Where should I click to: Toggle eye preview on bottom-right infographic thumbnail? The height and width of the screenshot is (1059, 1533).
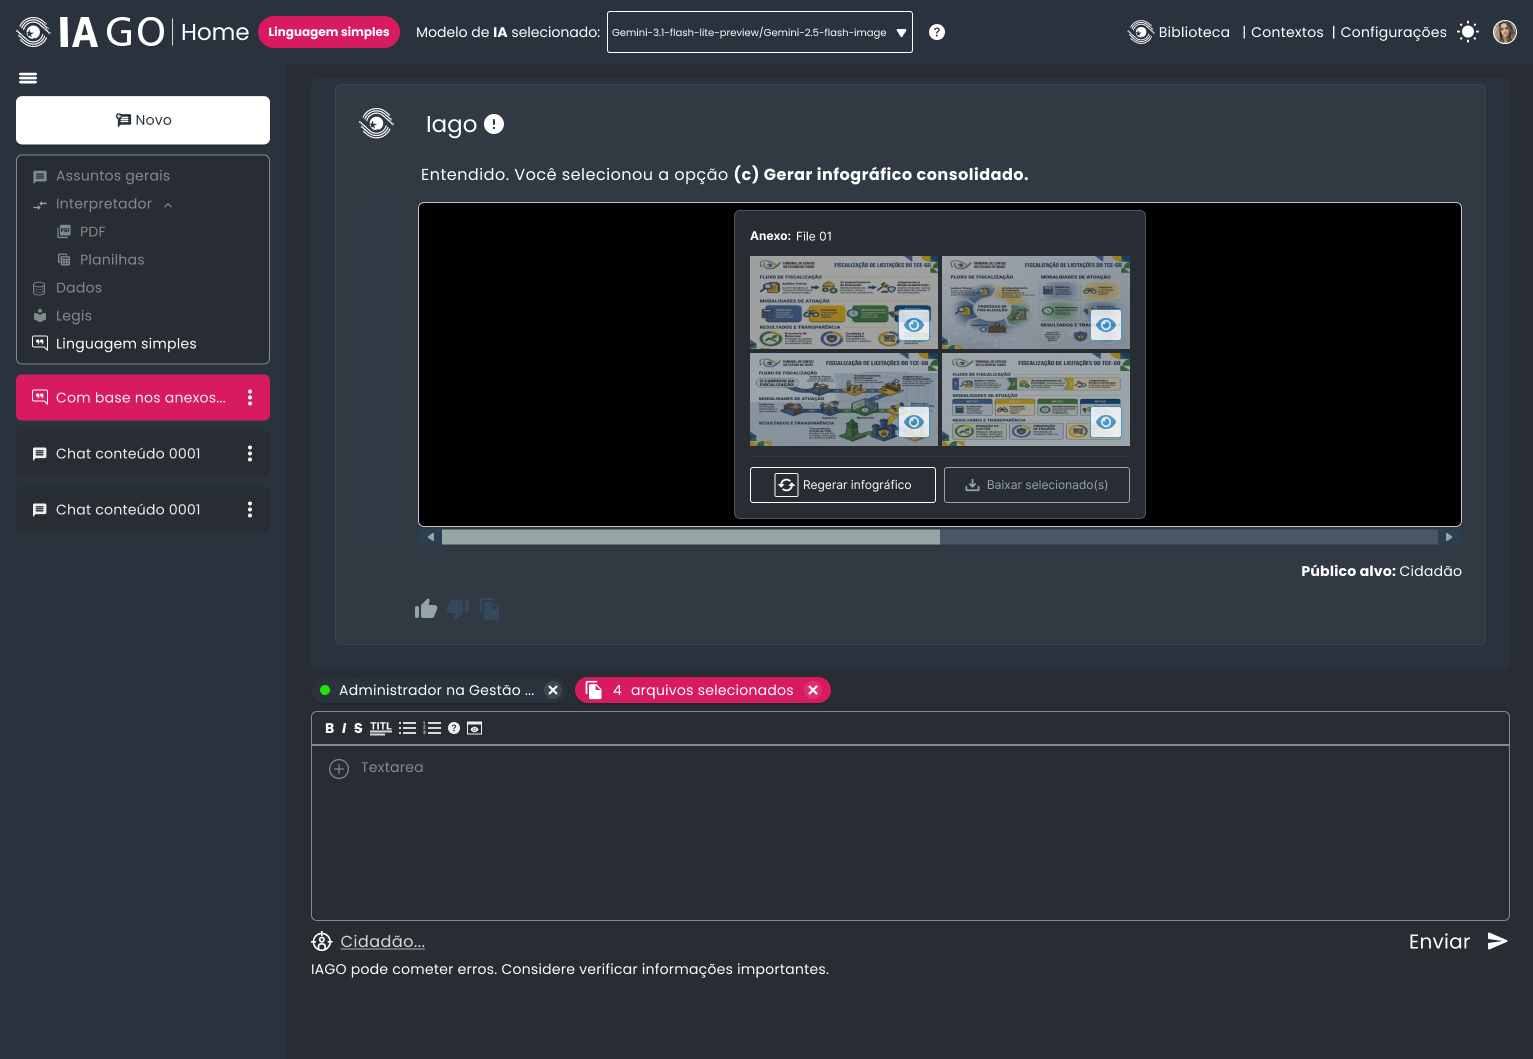point(1105,422)
